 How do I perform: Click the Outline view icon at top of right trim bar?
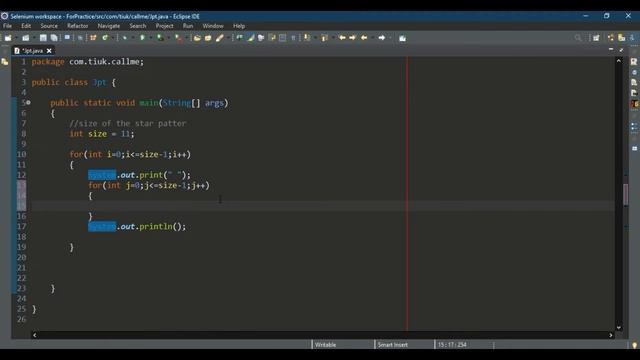coord(634,62)
